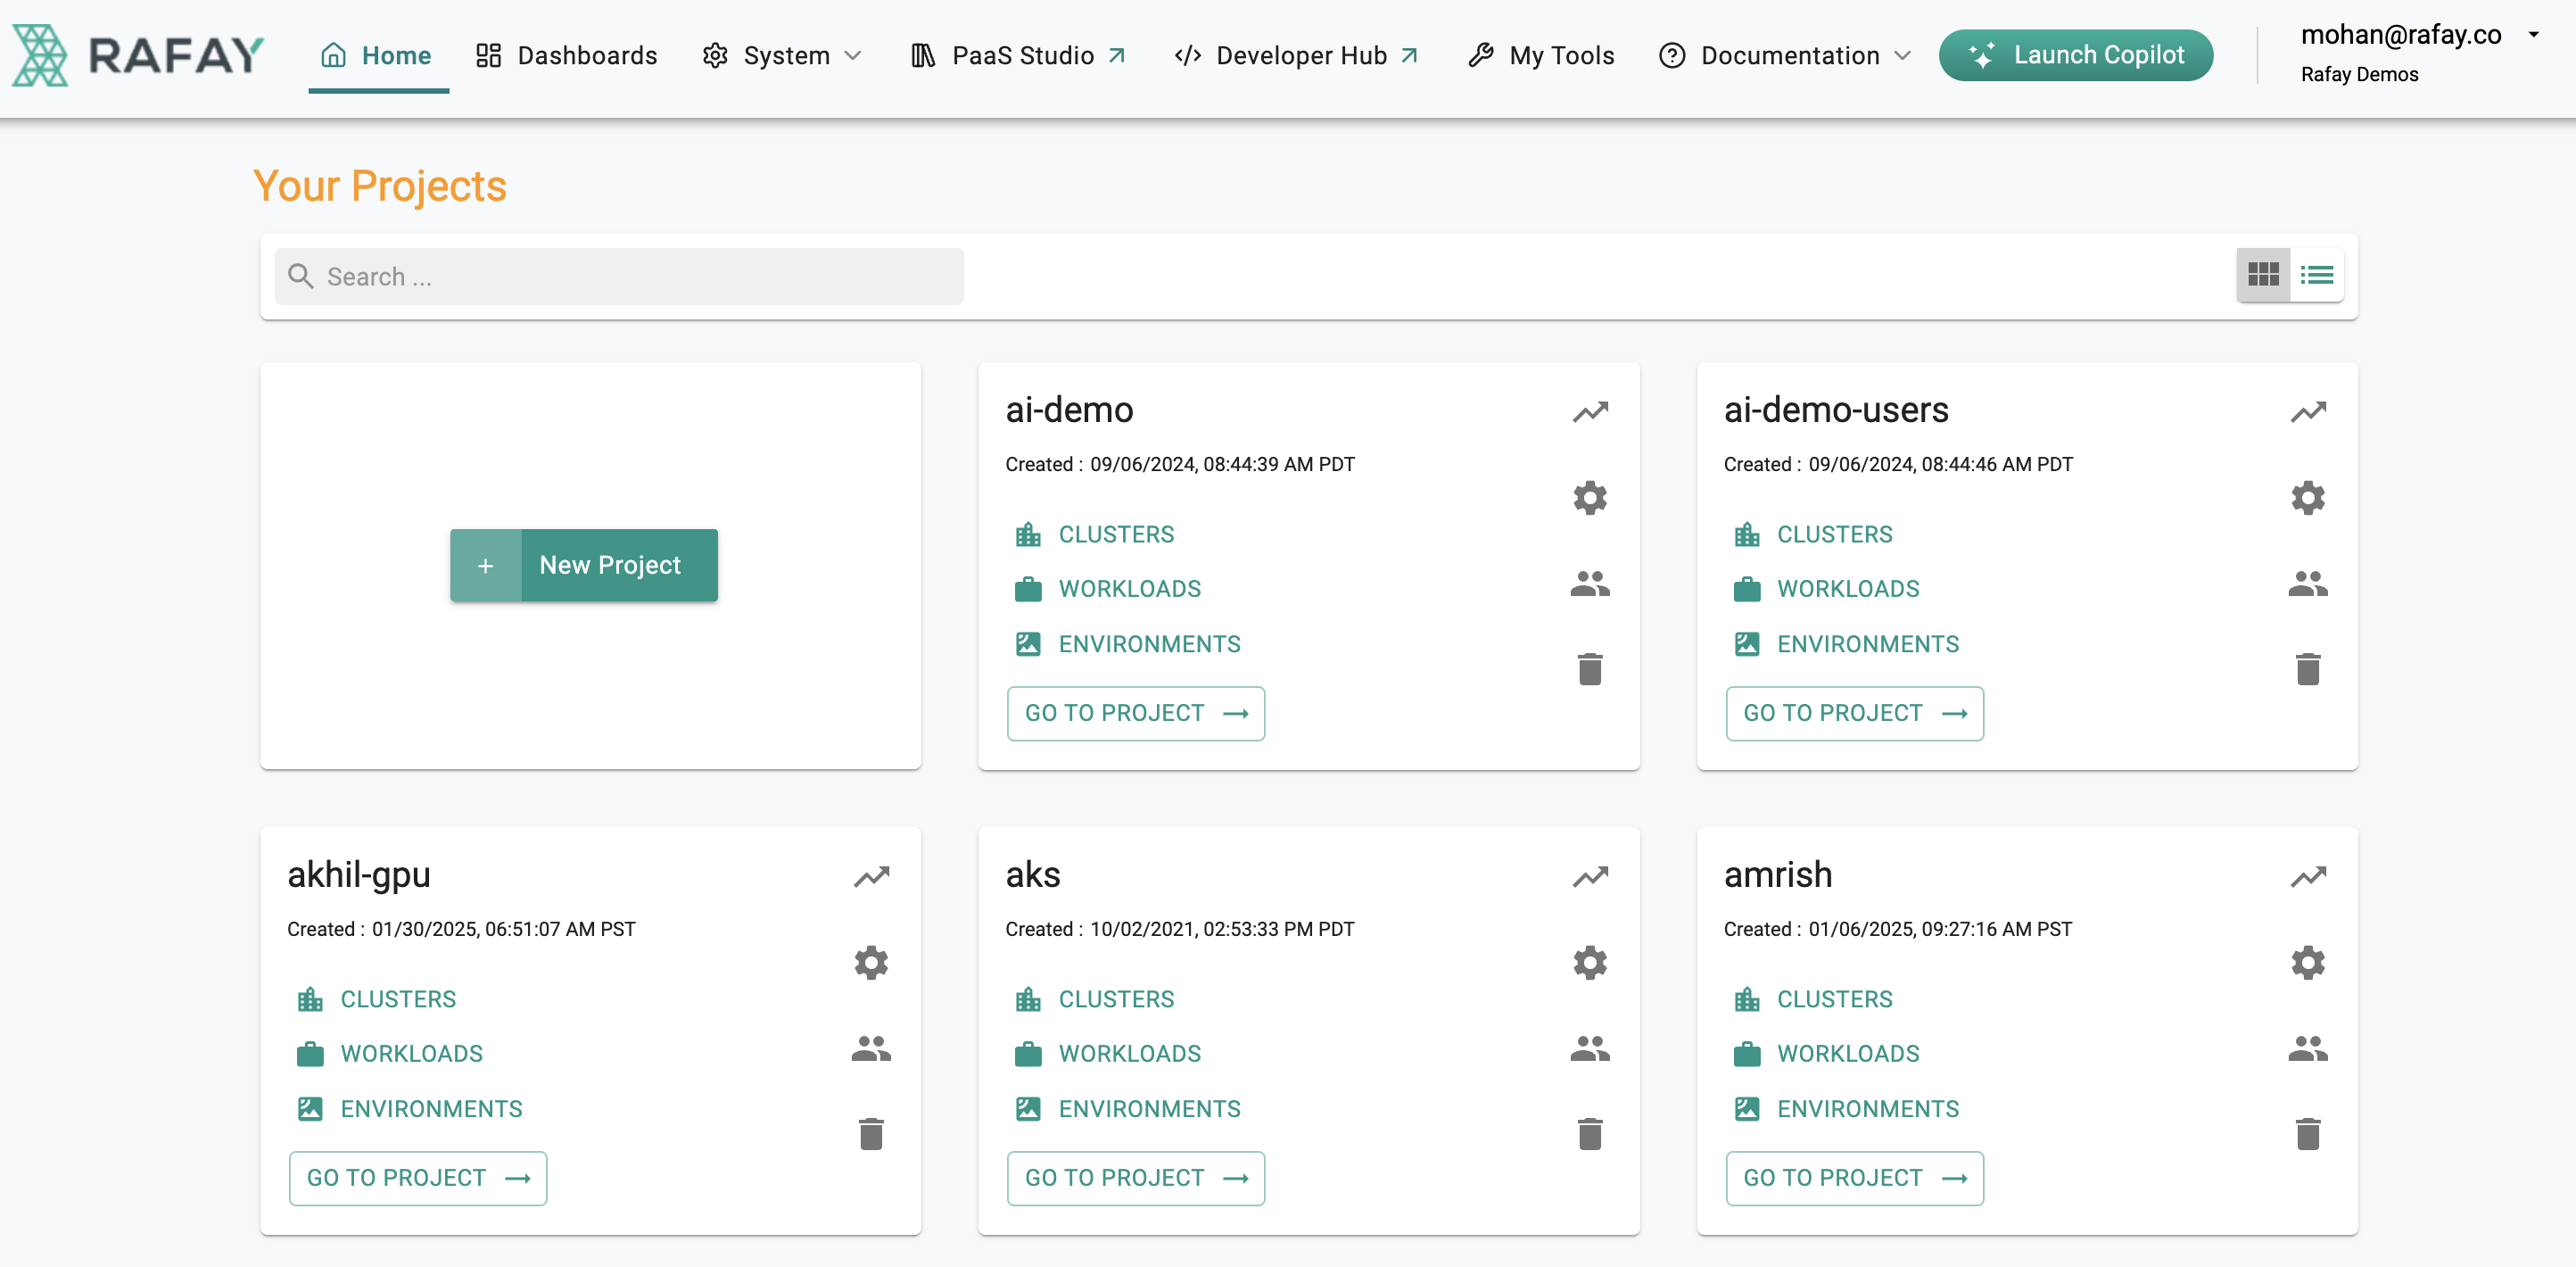Expand the System menu dropdown

[781, 55]
